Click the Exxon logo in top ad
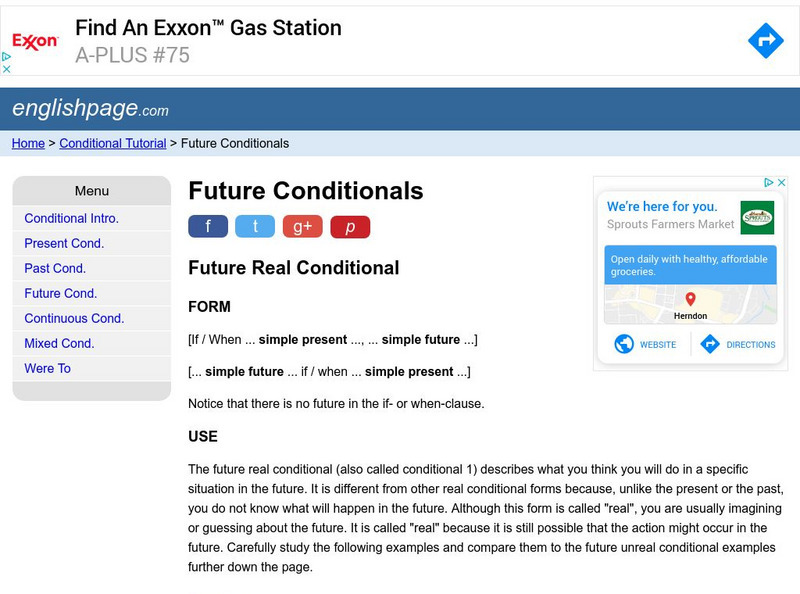The height and width of the screenshot is (594, 800). (35, 41)
